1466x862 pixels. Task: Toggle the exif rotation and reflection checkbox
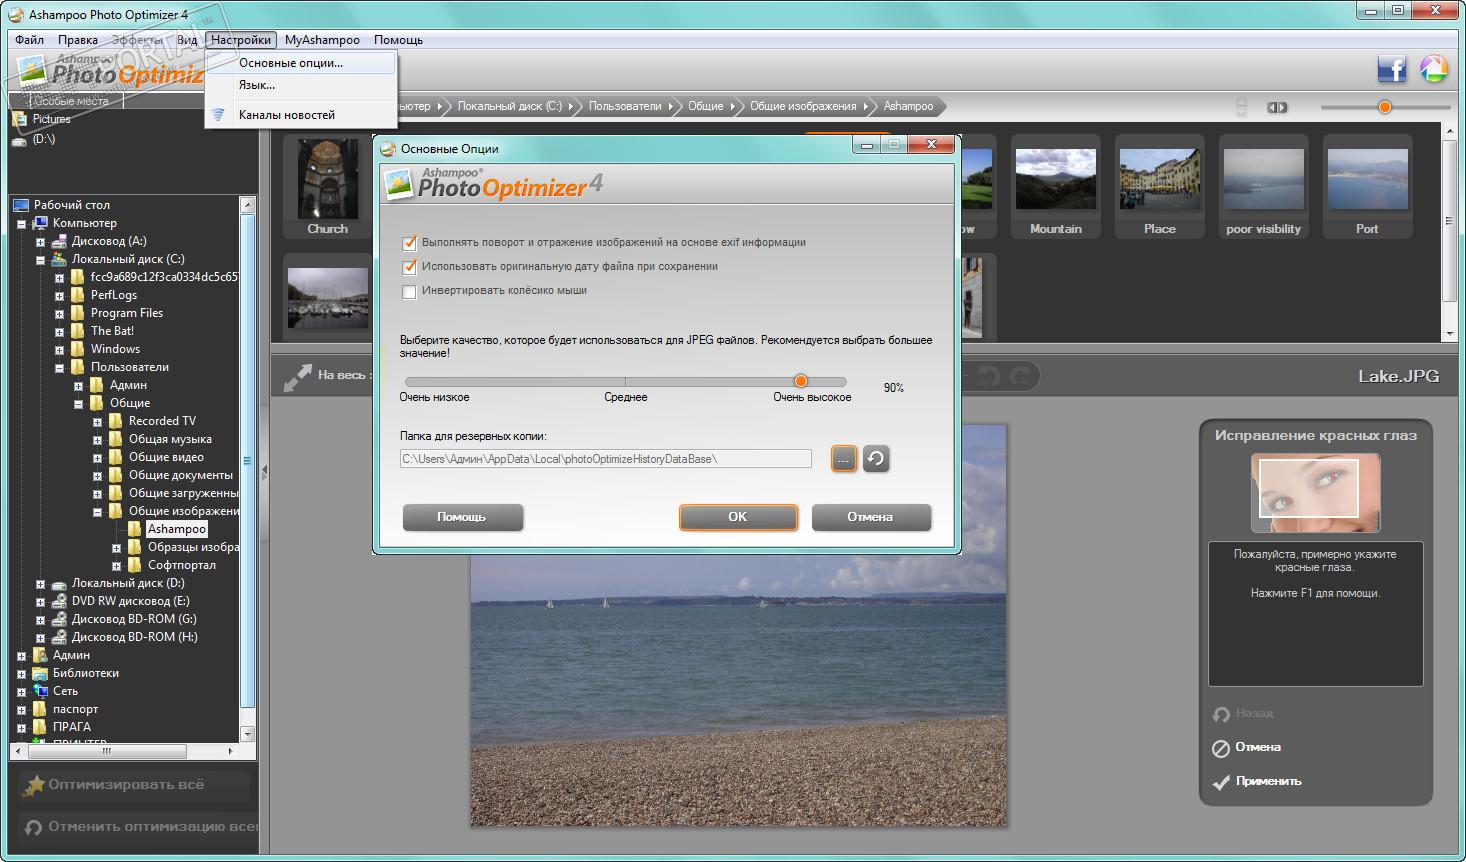coord(409,243)
